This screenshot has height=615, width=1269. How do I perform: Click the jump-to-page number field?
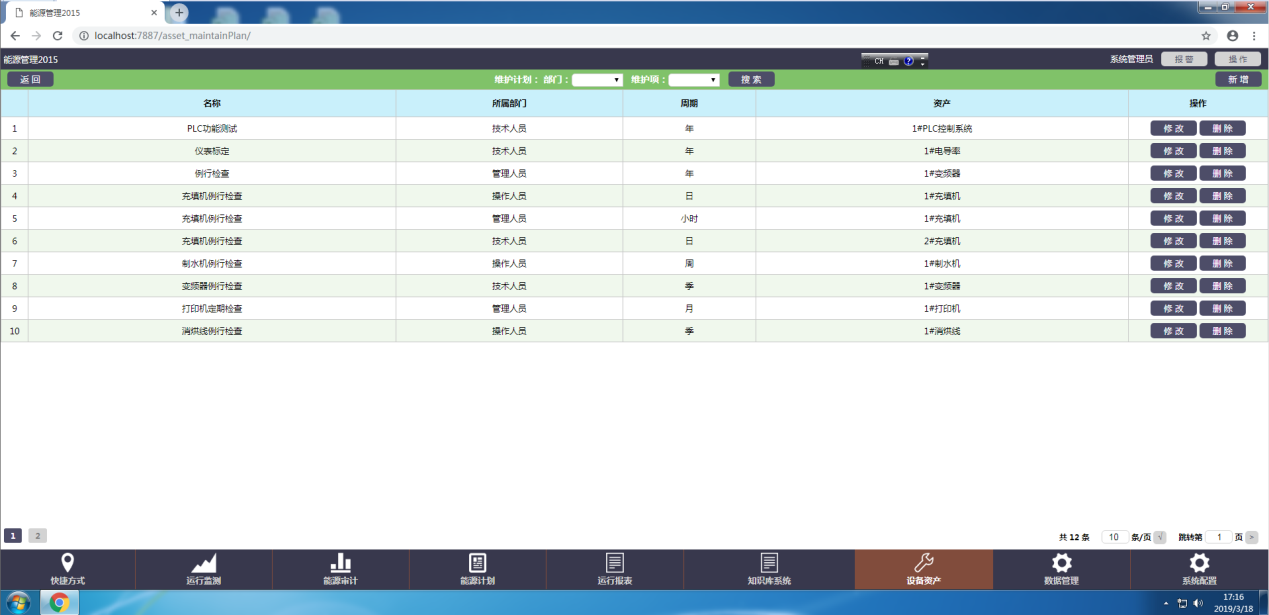point(1218,537)
